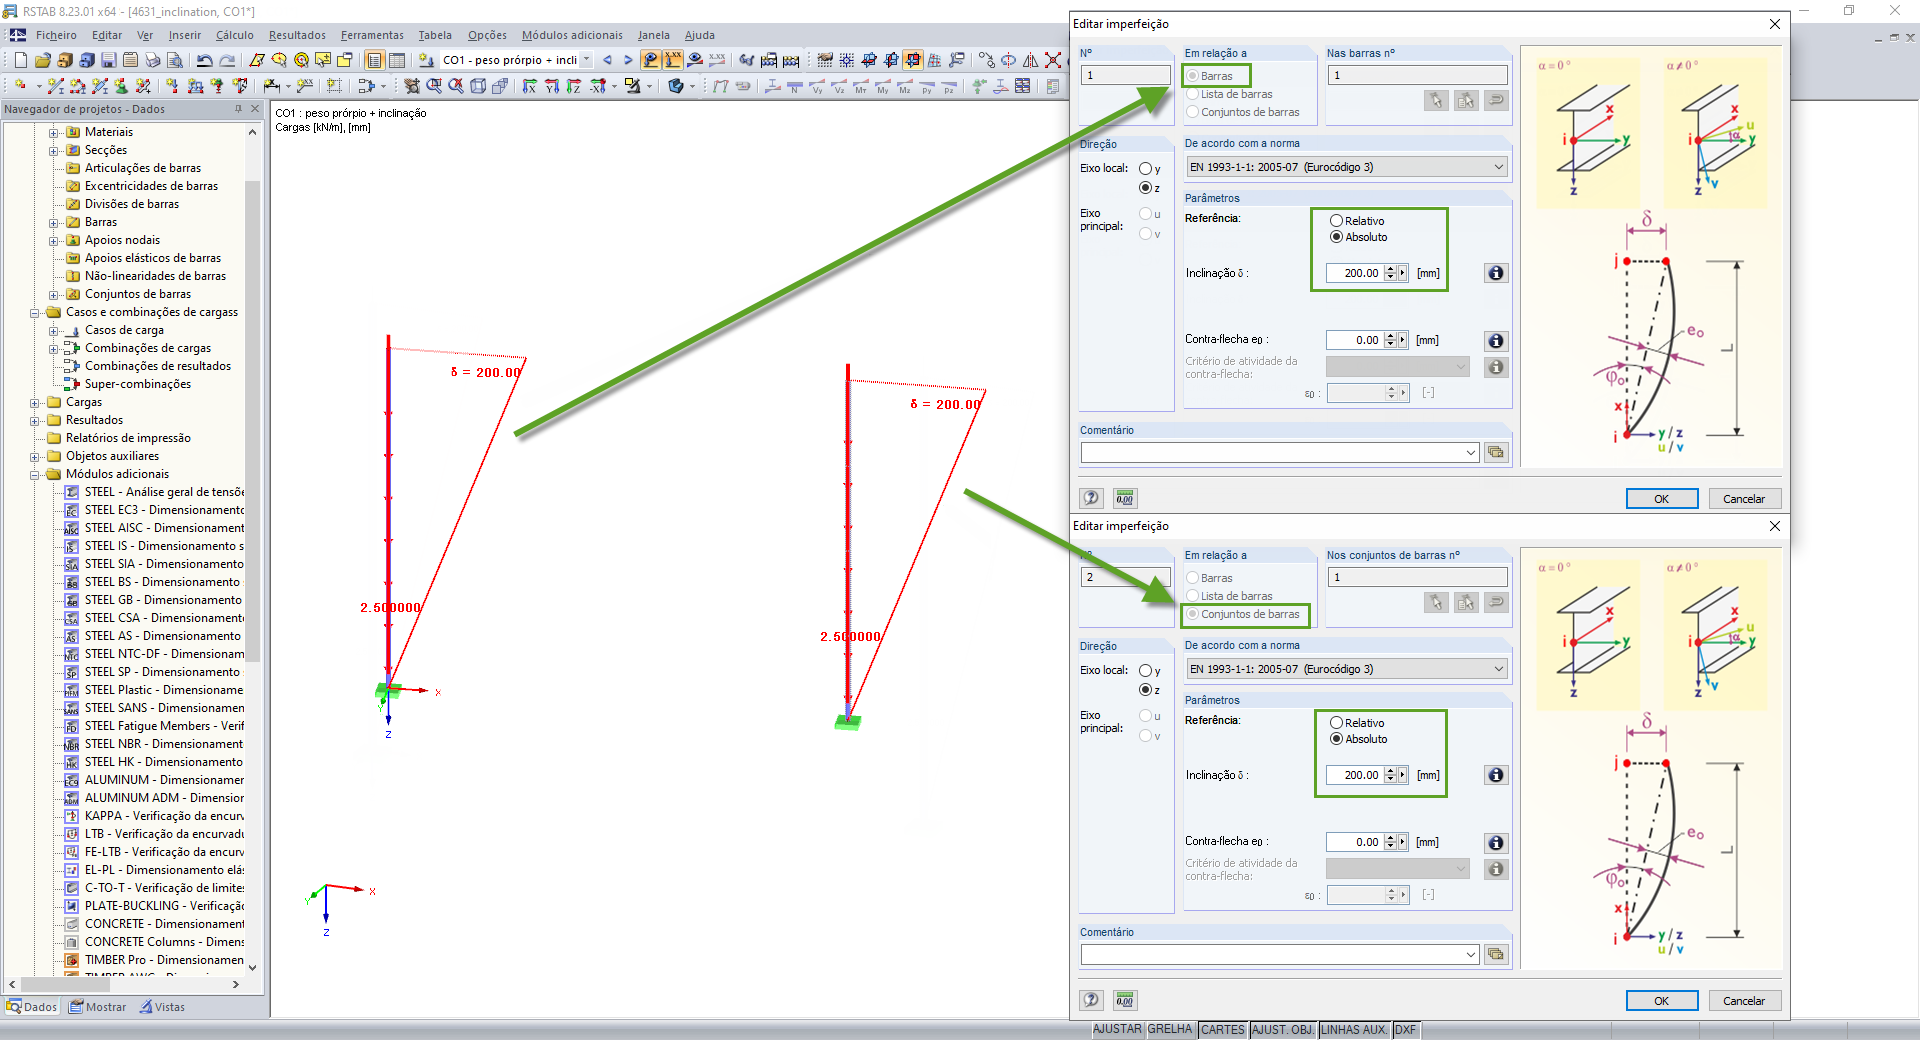
Task: Open the CO1 load case dropdown
Action: 586,60
